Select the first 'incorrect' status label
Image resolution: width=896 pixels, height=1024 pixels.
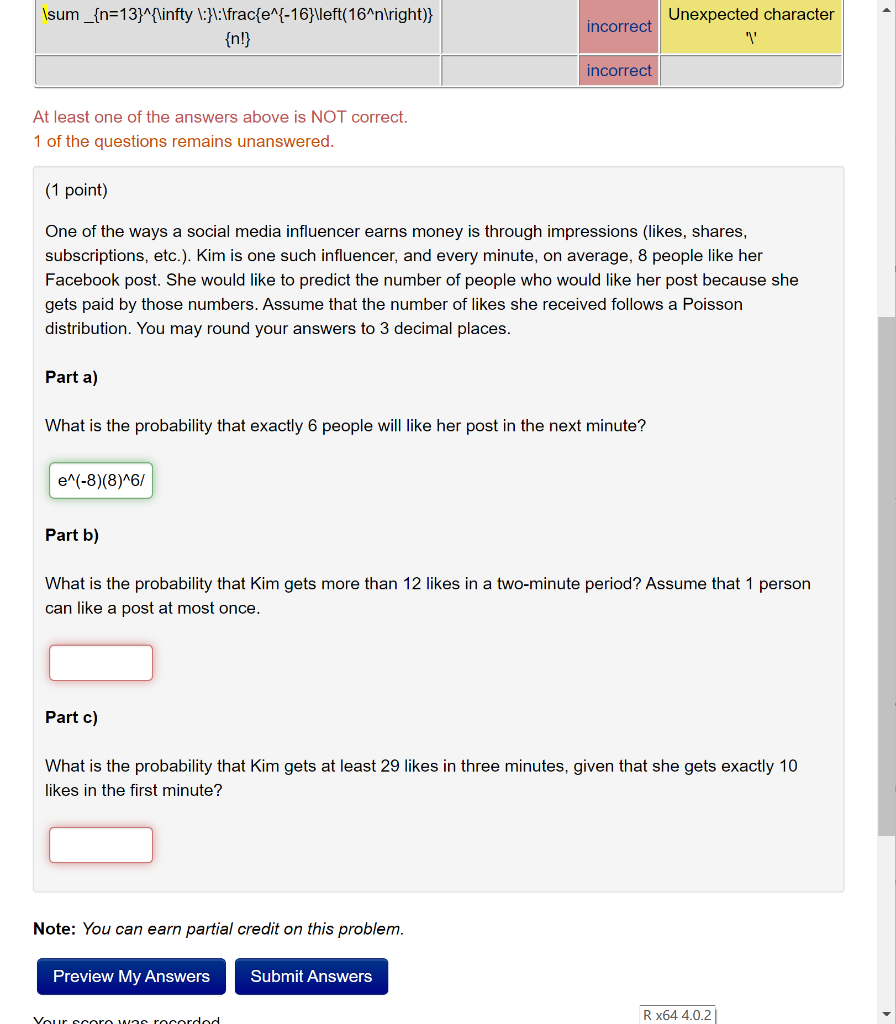point(618,26)
